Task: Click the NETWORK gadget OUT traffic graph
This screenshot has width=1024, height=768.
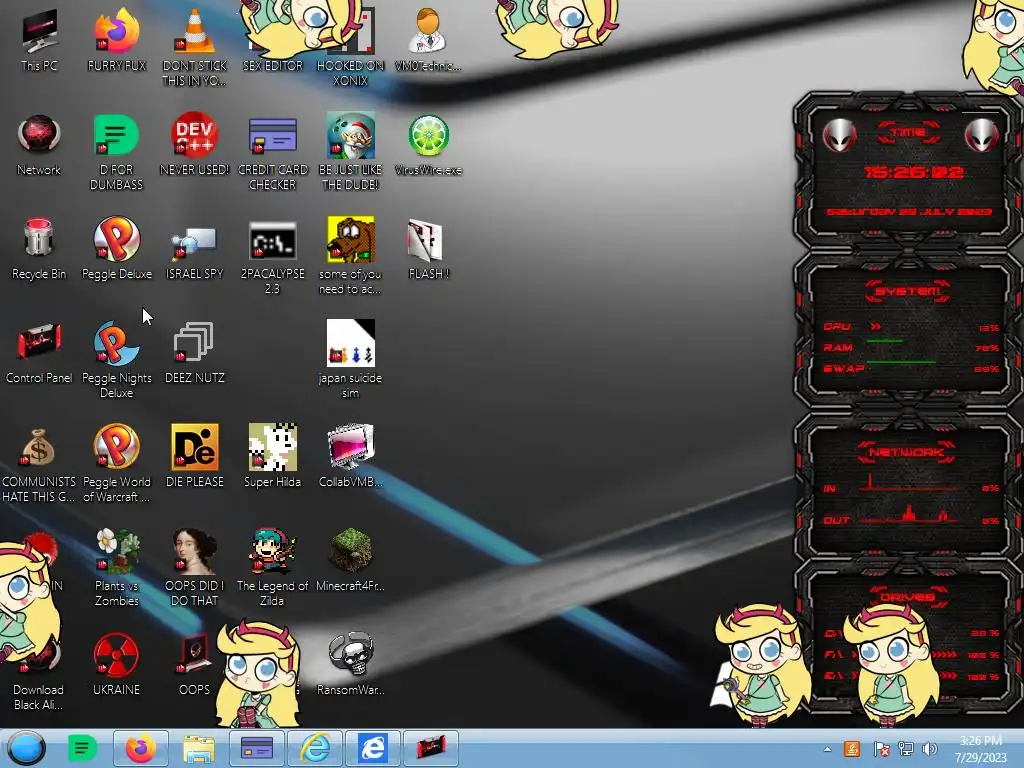Action: [x=912, y=515]
